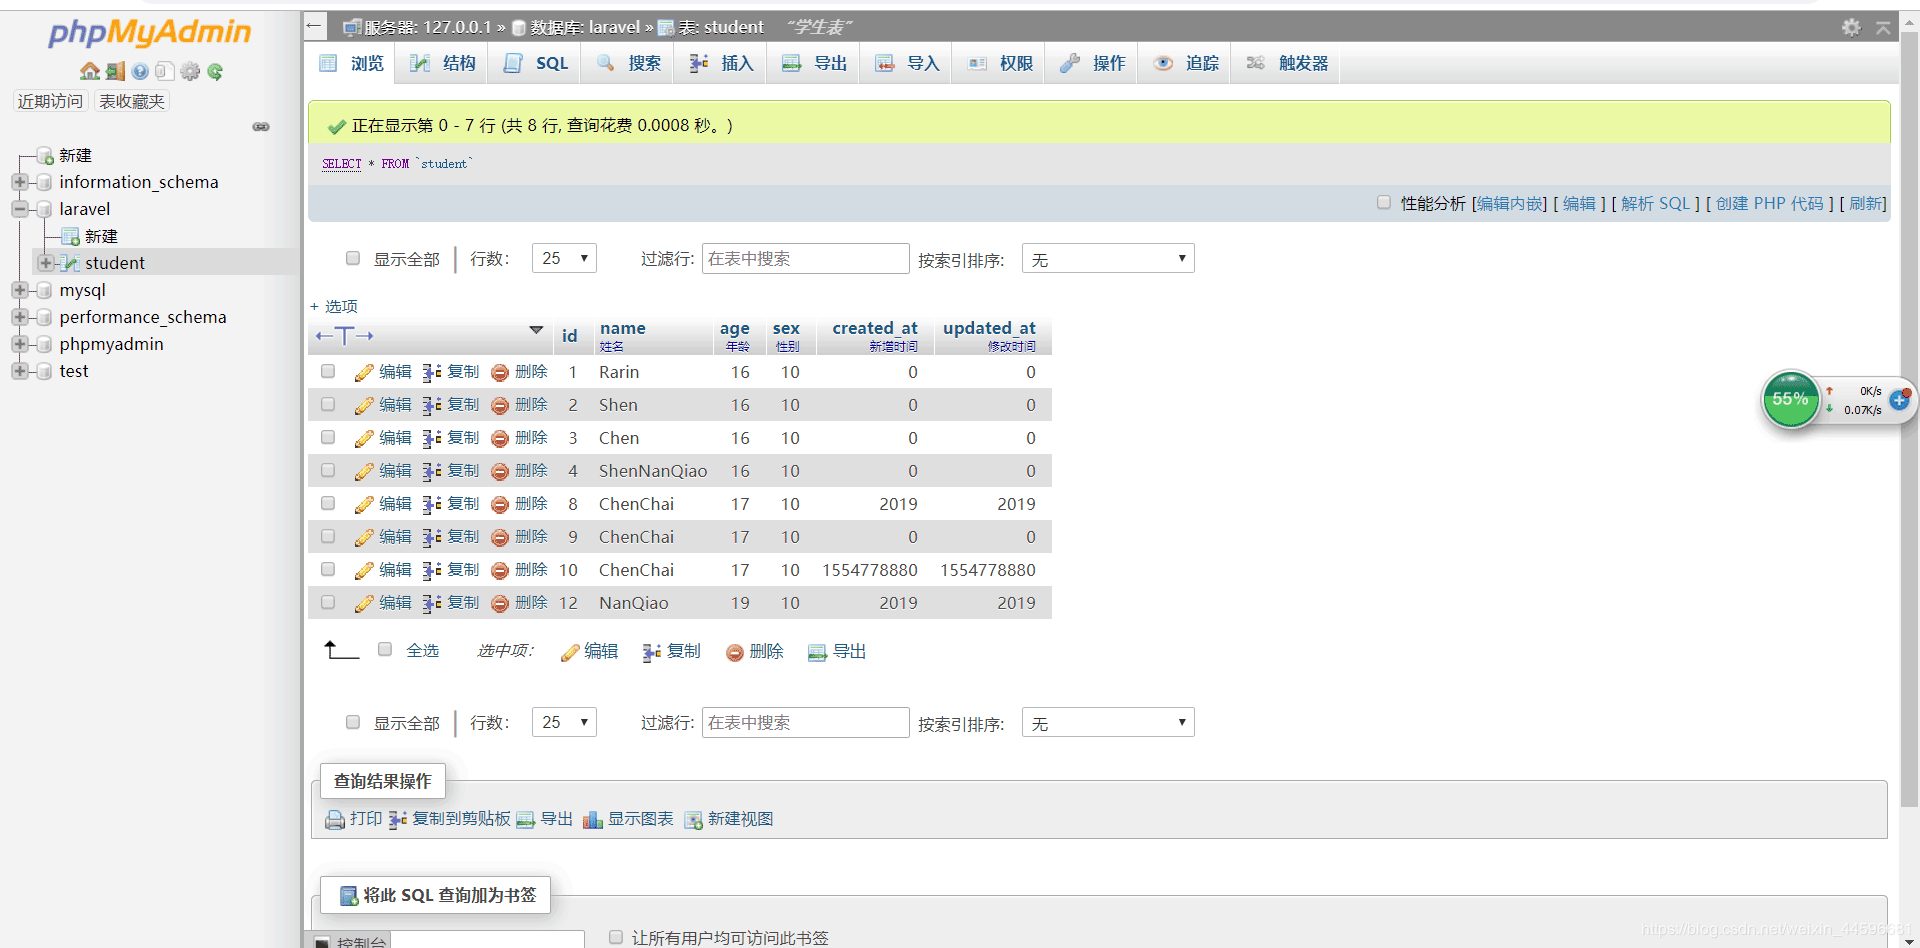Enable the 性能分析 profiling checkbox
The height and width of the screenshot is (948, 1920).
coord(1384,202)
